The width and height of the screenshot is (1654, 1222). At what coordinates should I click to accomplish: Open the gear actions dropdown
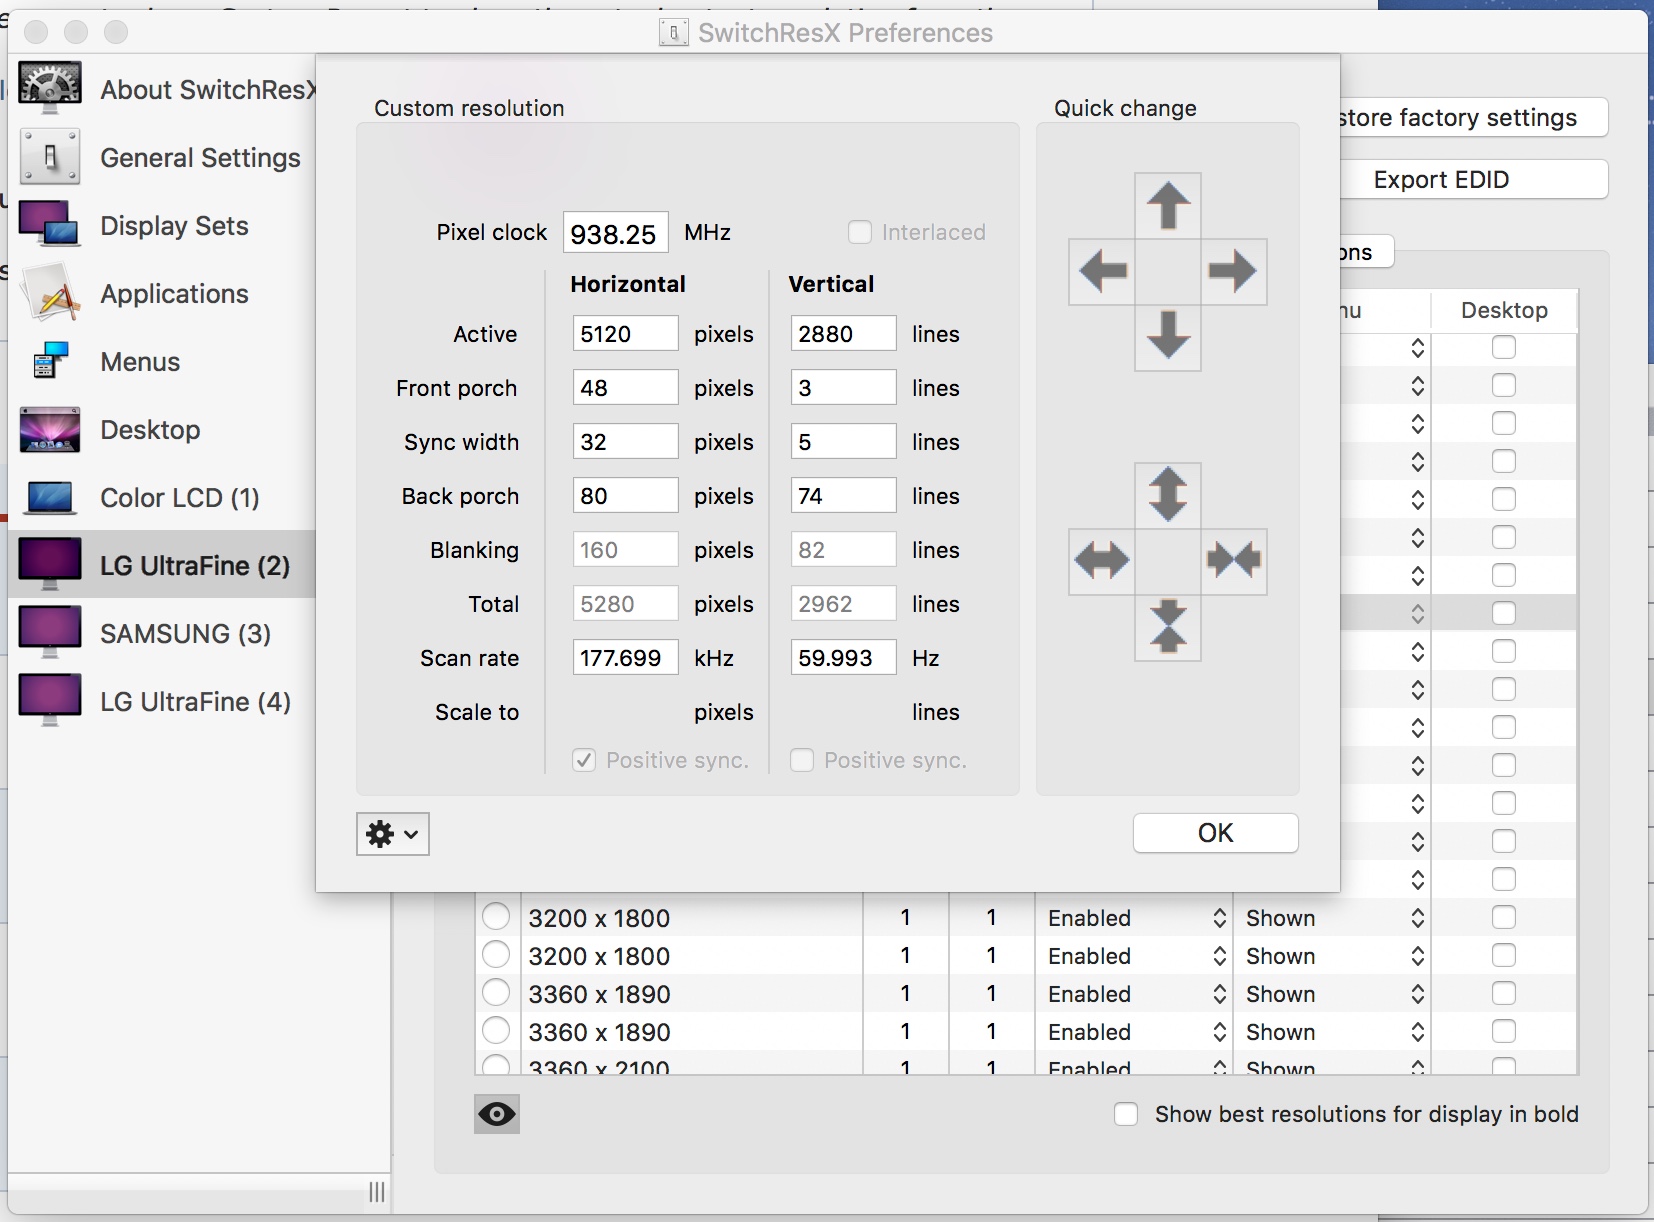pyautogui.click(x=393, y=834)
